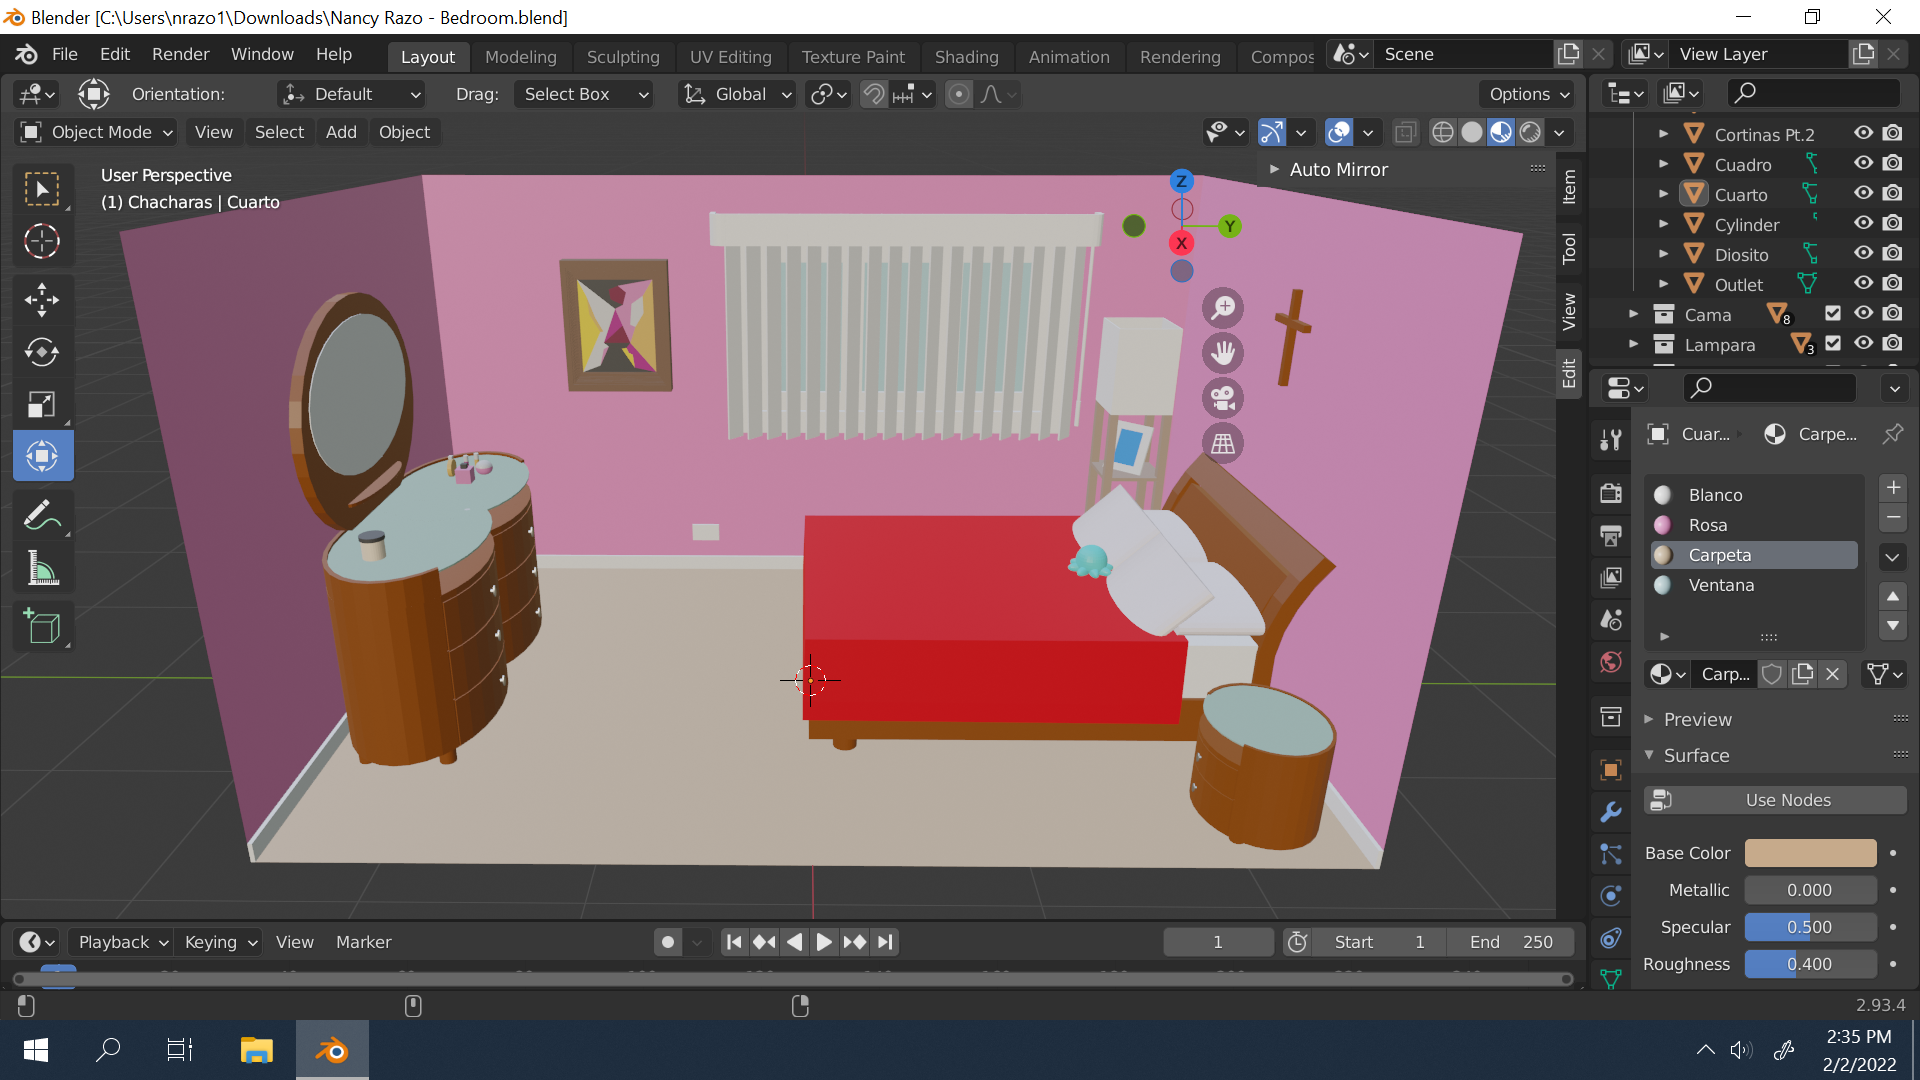This screenshot has height=1080, width=1920.
Task: Select the Scale tool
Action: (42, 404)
